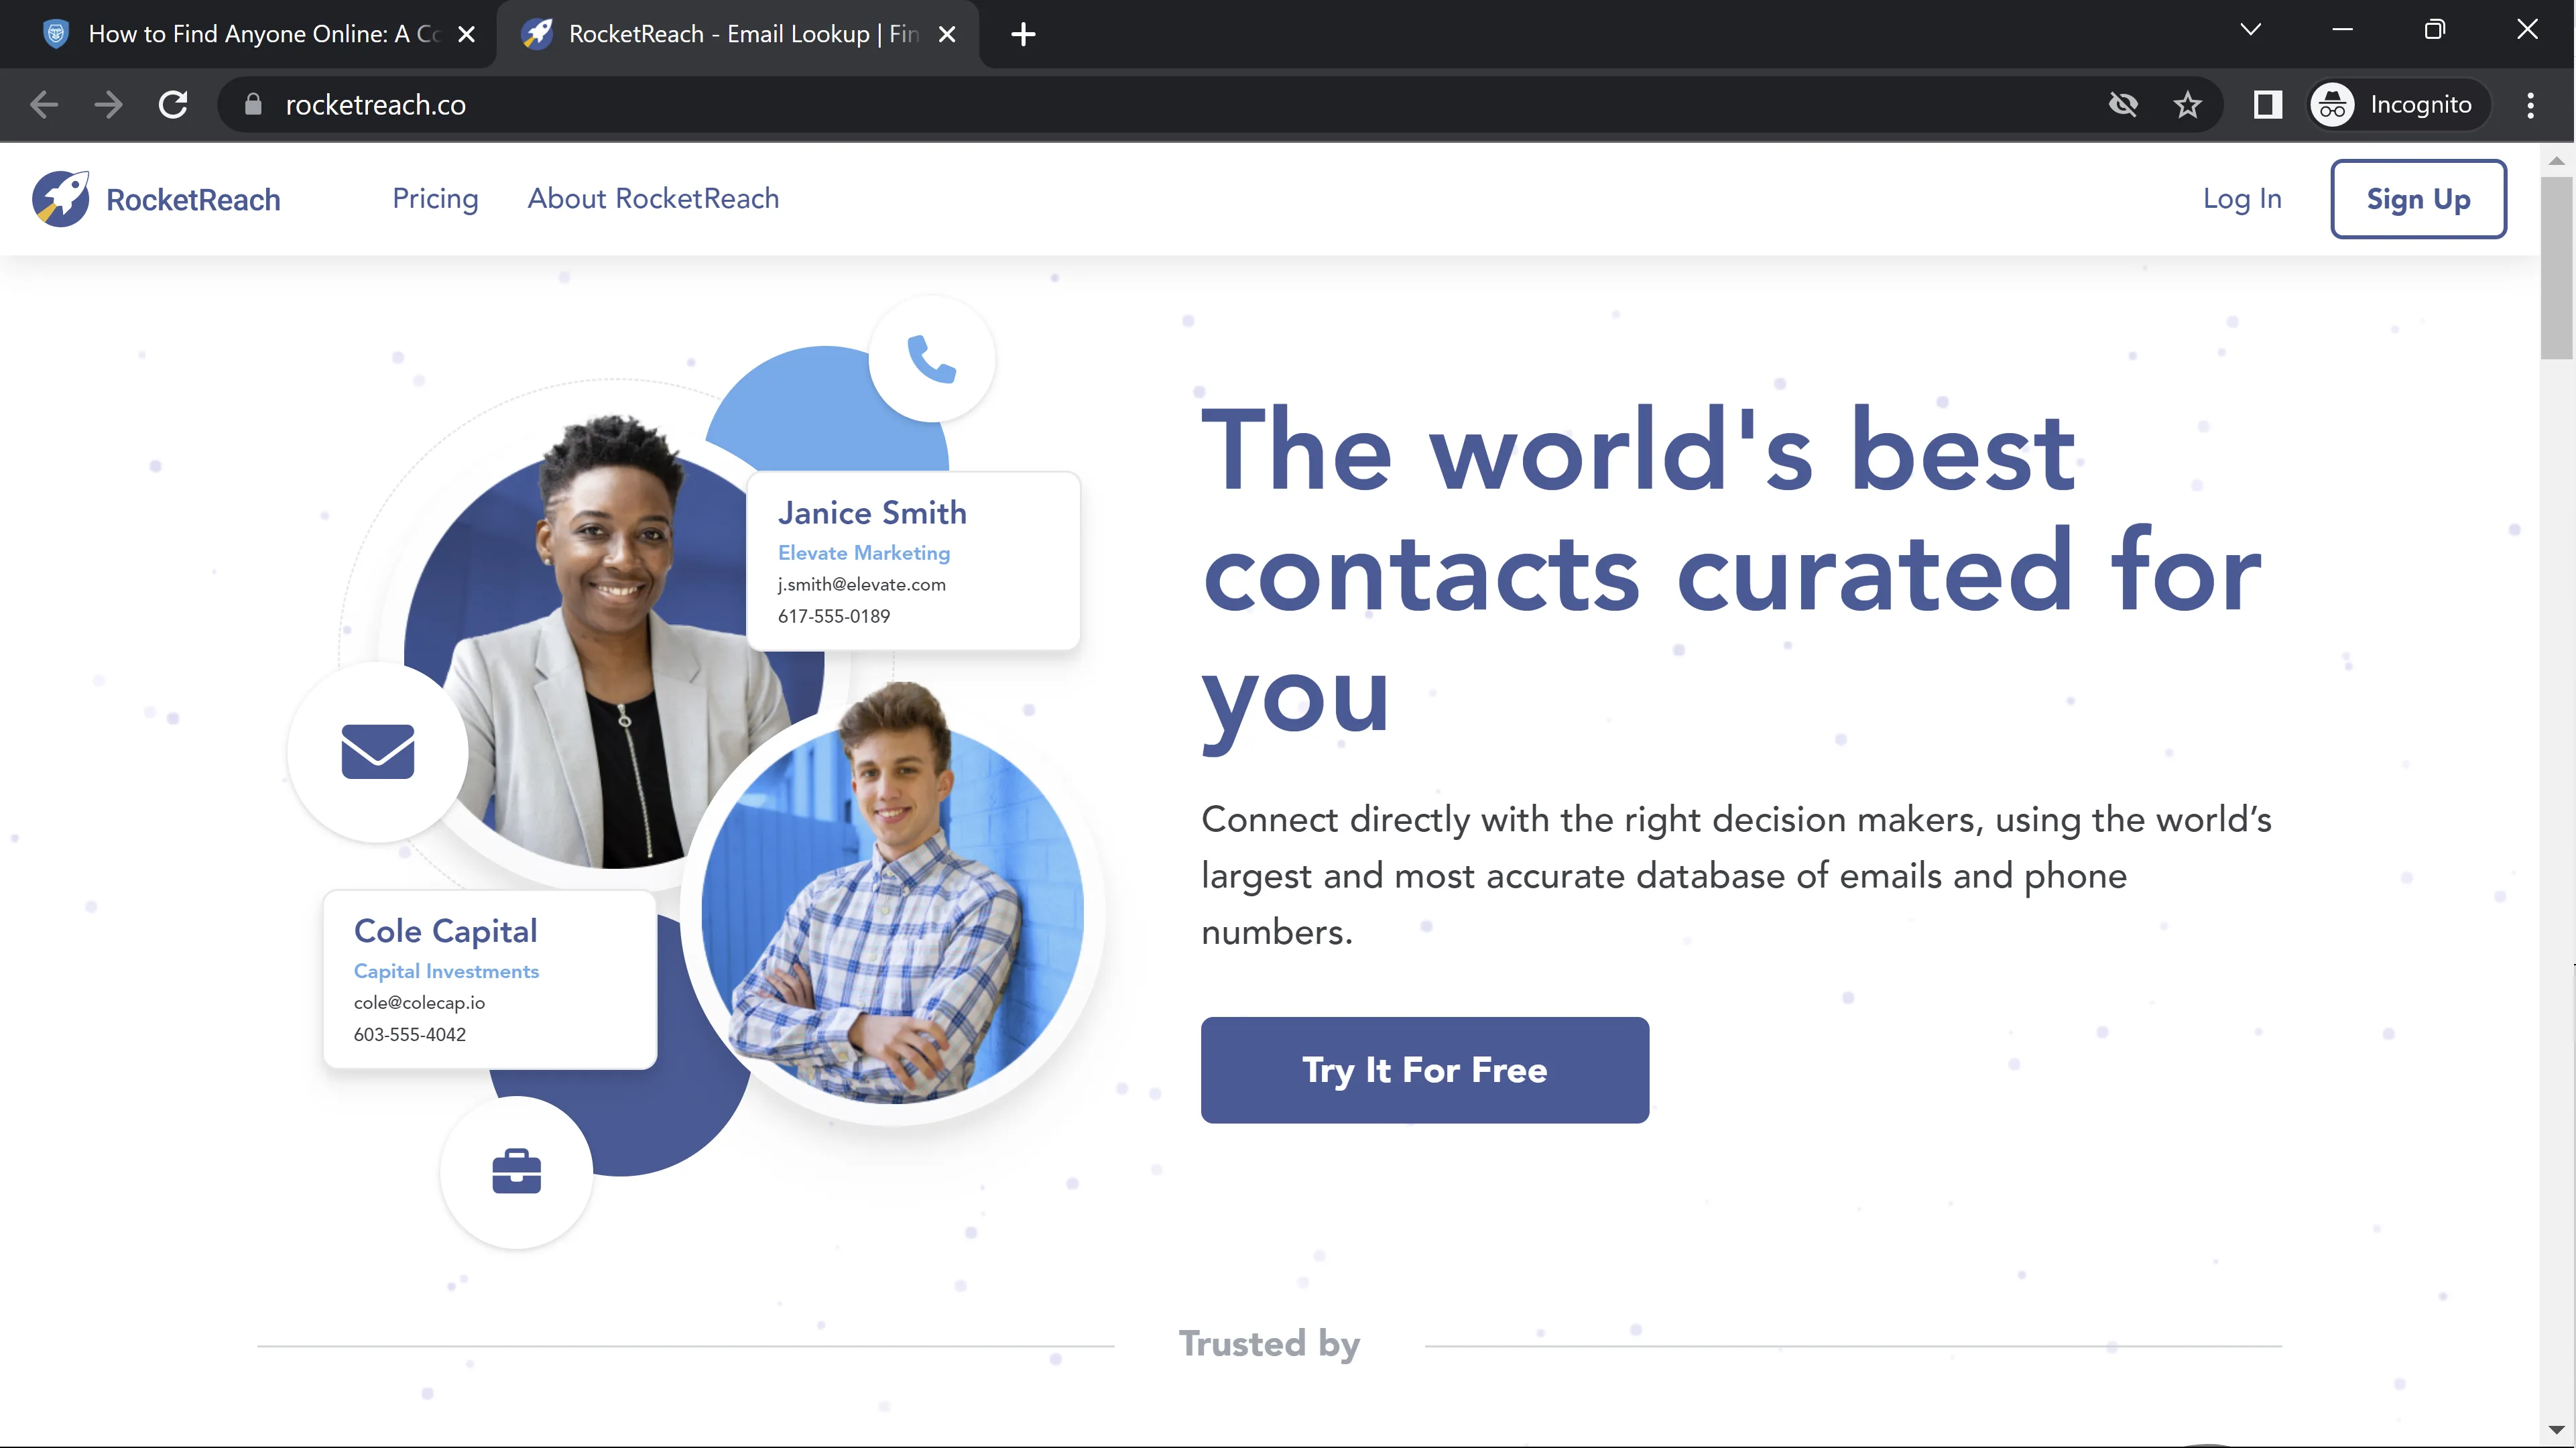Screen dimensions: 2576x1448
Task: Expand the tab search chevron
Action: coord(2250,30)
